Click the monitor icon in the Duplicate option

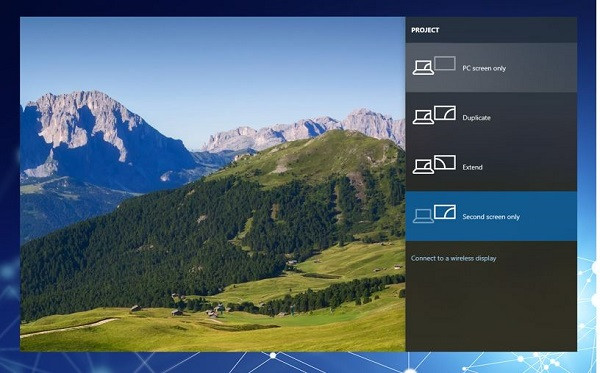445,113
